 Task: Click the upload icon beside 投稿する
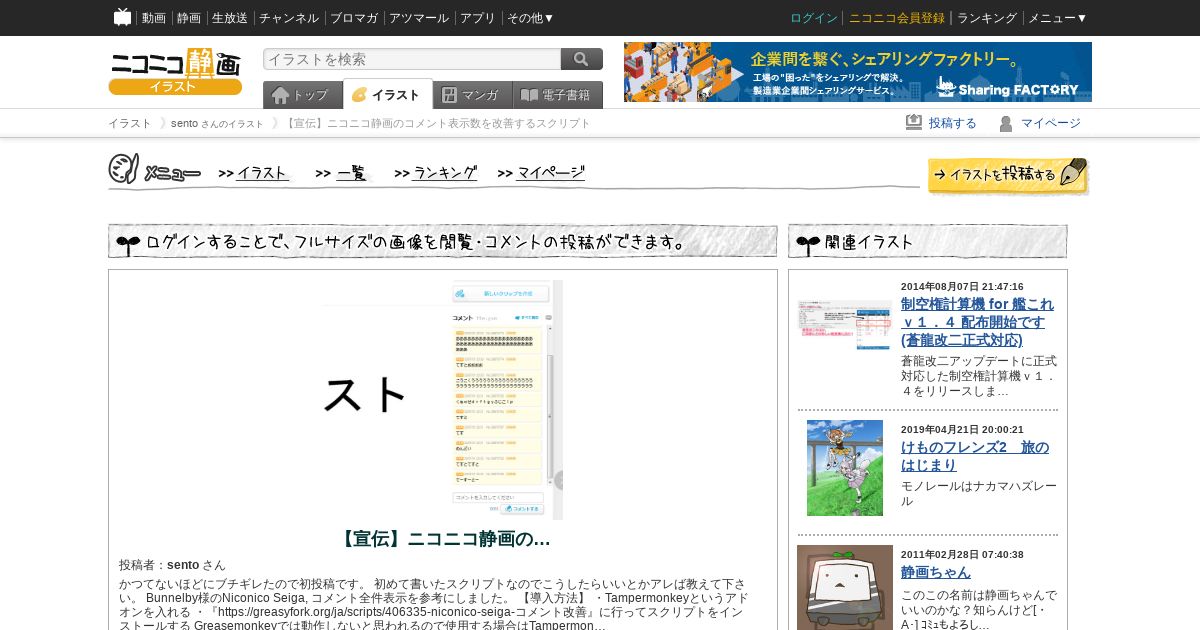click(x=914, y=122)
